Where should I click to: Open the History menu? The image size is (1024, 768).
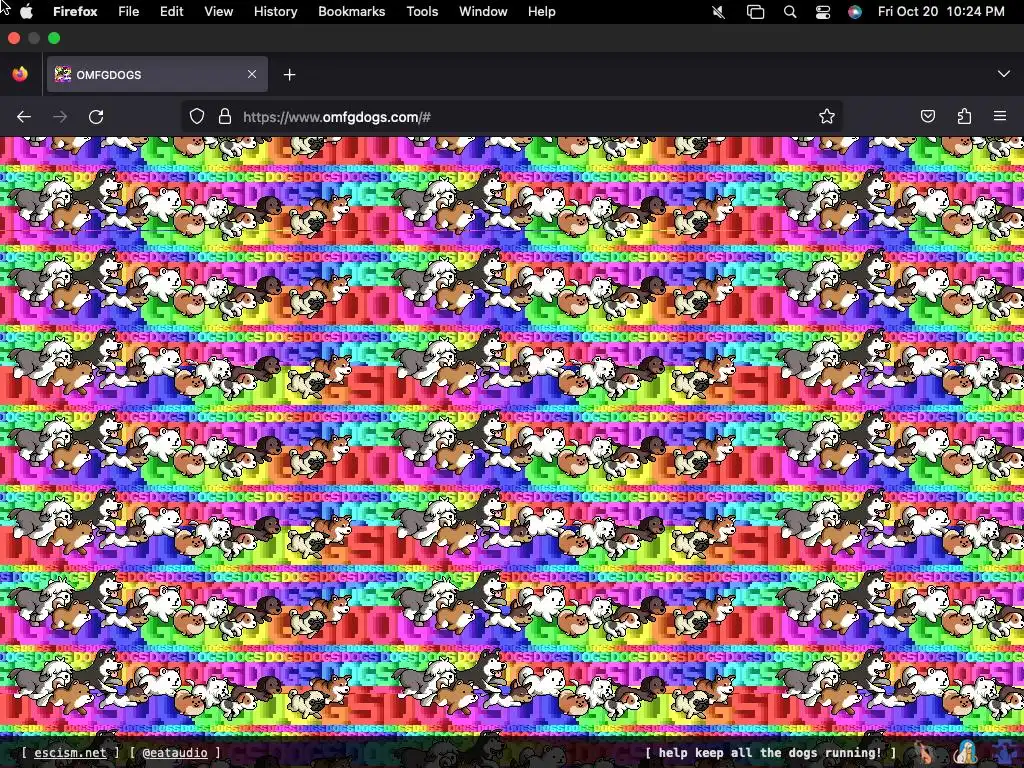click(276, 12)
